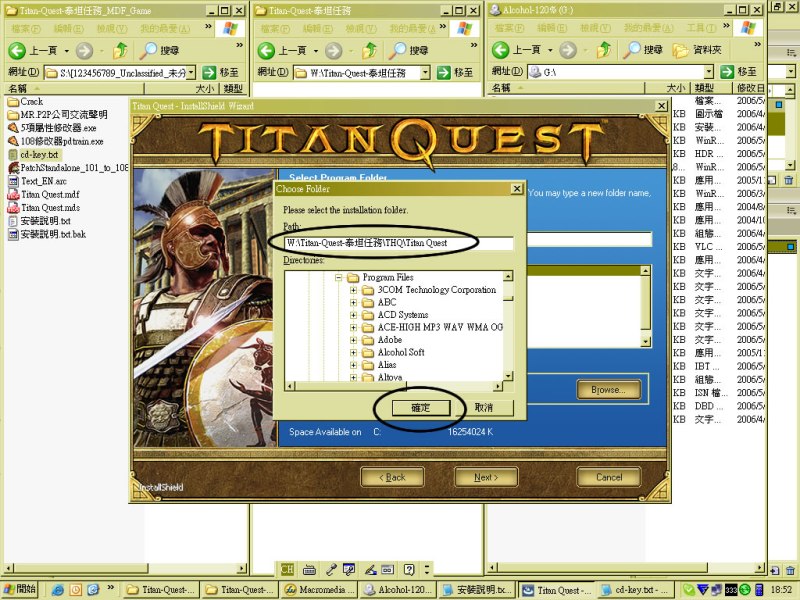This screenshot has width=800, height=600.
Task: Toggle Folders pane in Alcohol-120% window
Action: (x=696, y=50)
